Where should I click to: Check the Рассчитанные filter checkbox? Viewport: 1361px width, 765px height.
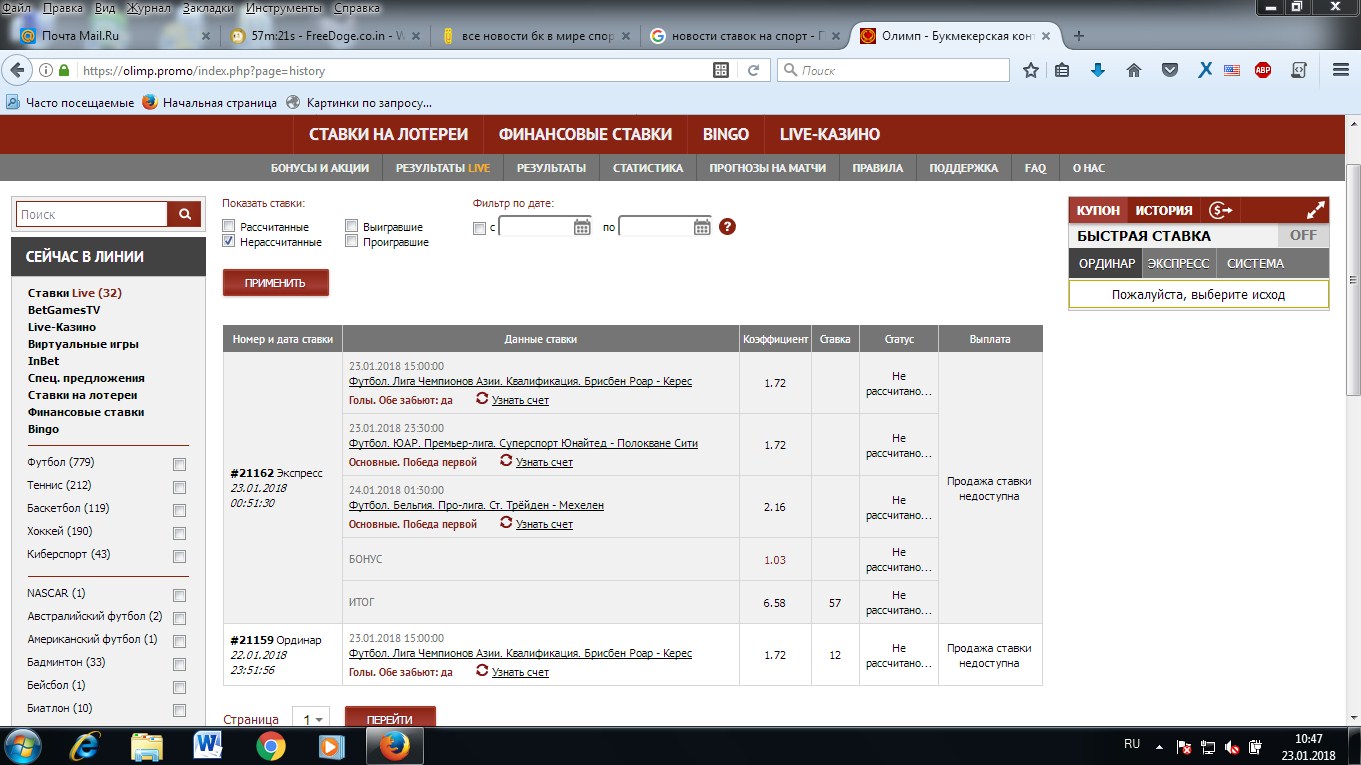coord(229,226)
